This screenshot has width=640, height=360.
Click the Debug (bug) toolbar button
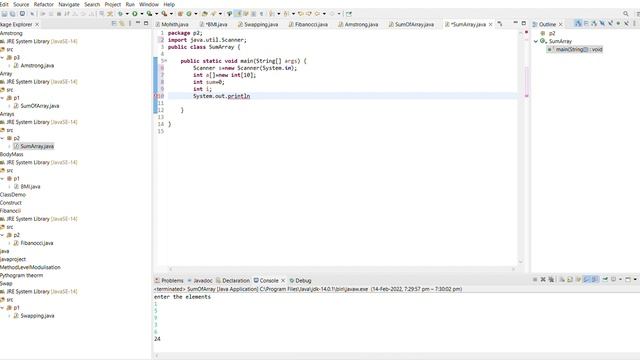[120, 13]
